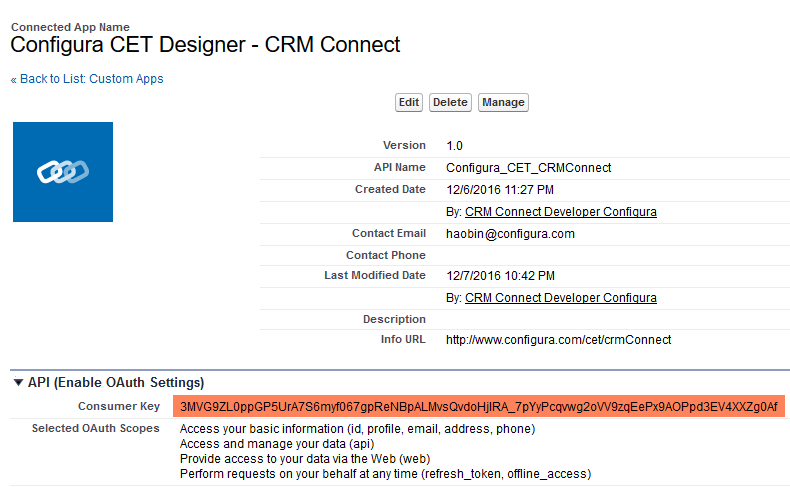Screen dimensions: 790x487
Task: Select the contact email haobin@configura.com
Action: coord(510,234)
